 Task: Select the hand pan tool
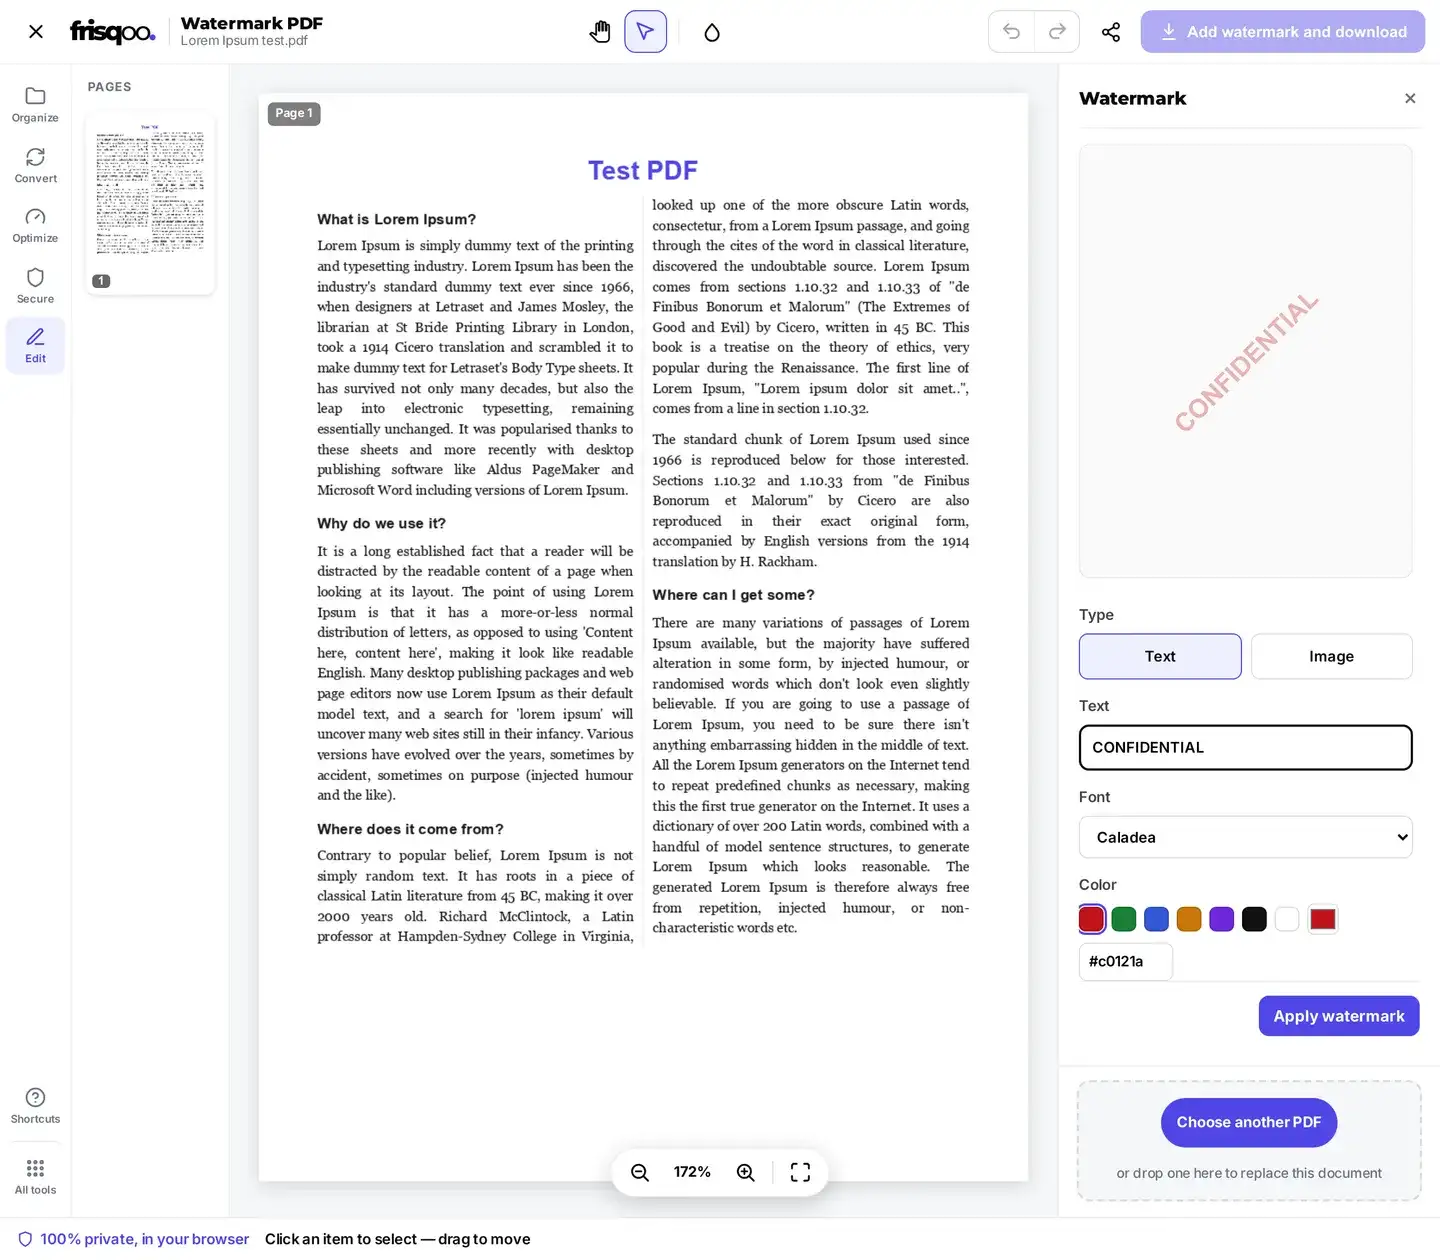tap(600, 32)
